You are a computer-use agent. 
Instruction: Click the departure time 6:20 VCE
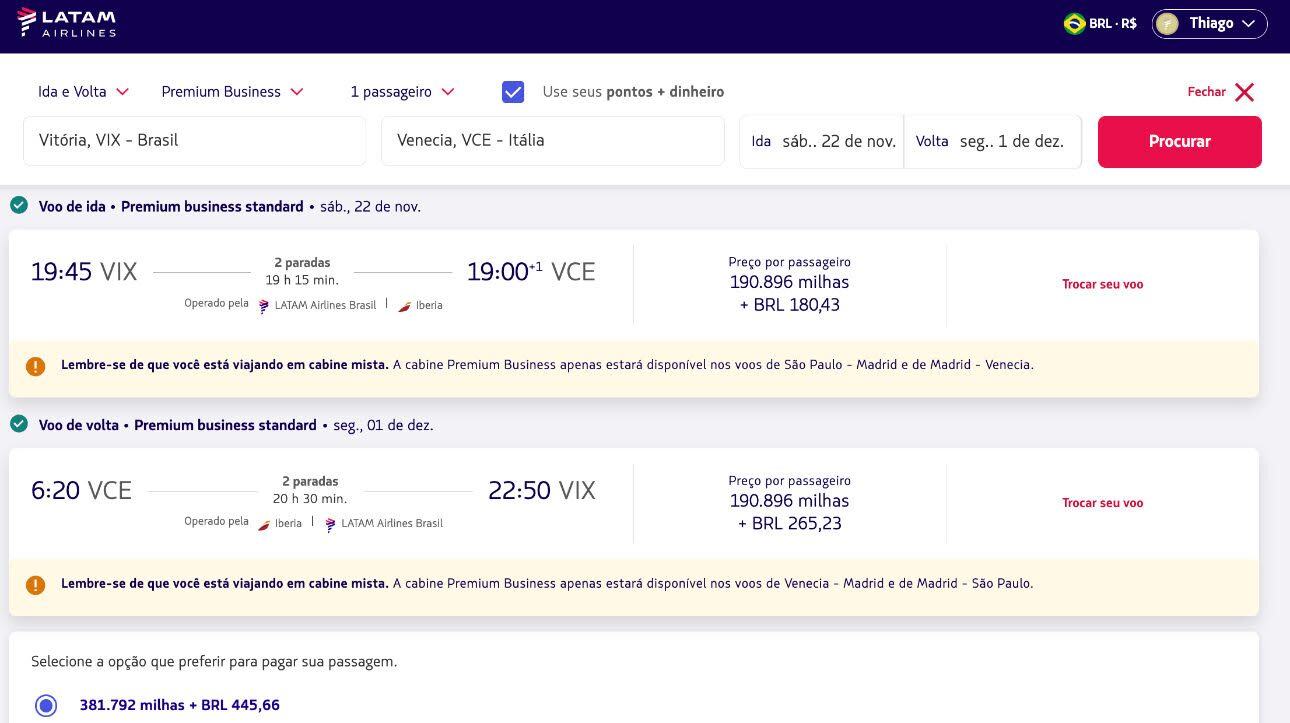coord(81,491)
